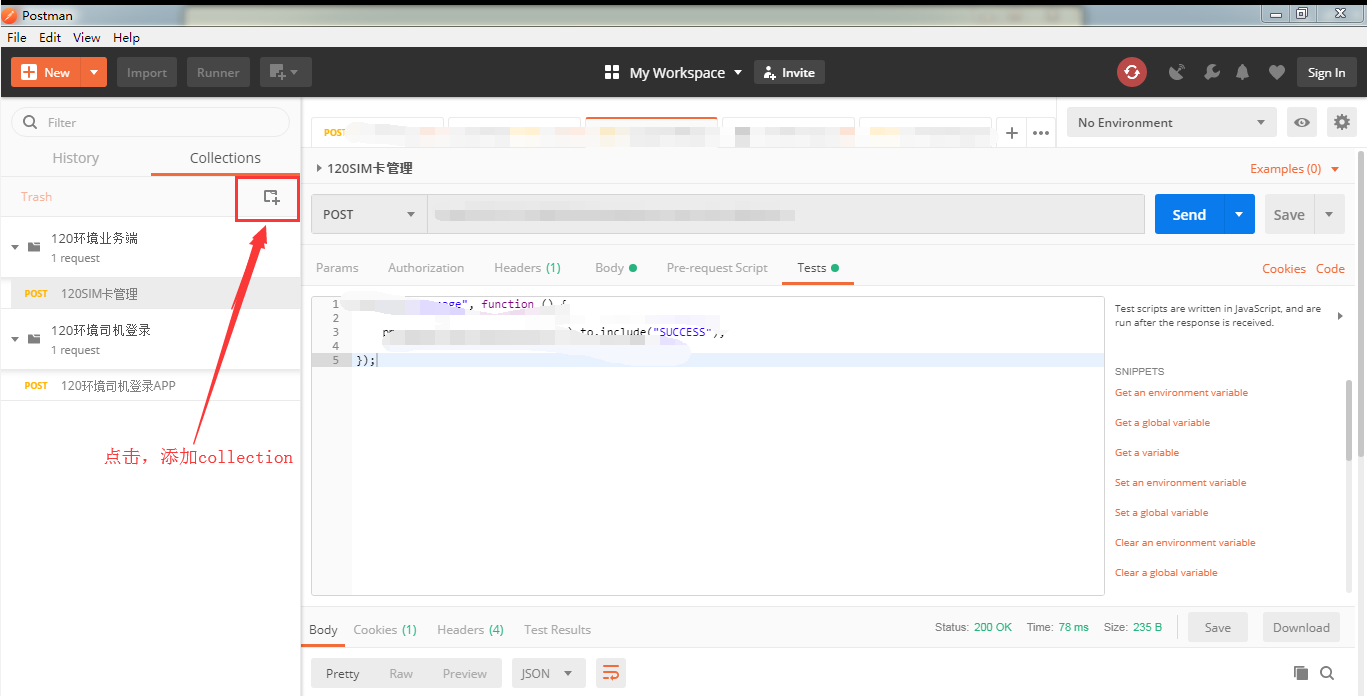Select the 120环境司机登录APP request

coord(151,386)
